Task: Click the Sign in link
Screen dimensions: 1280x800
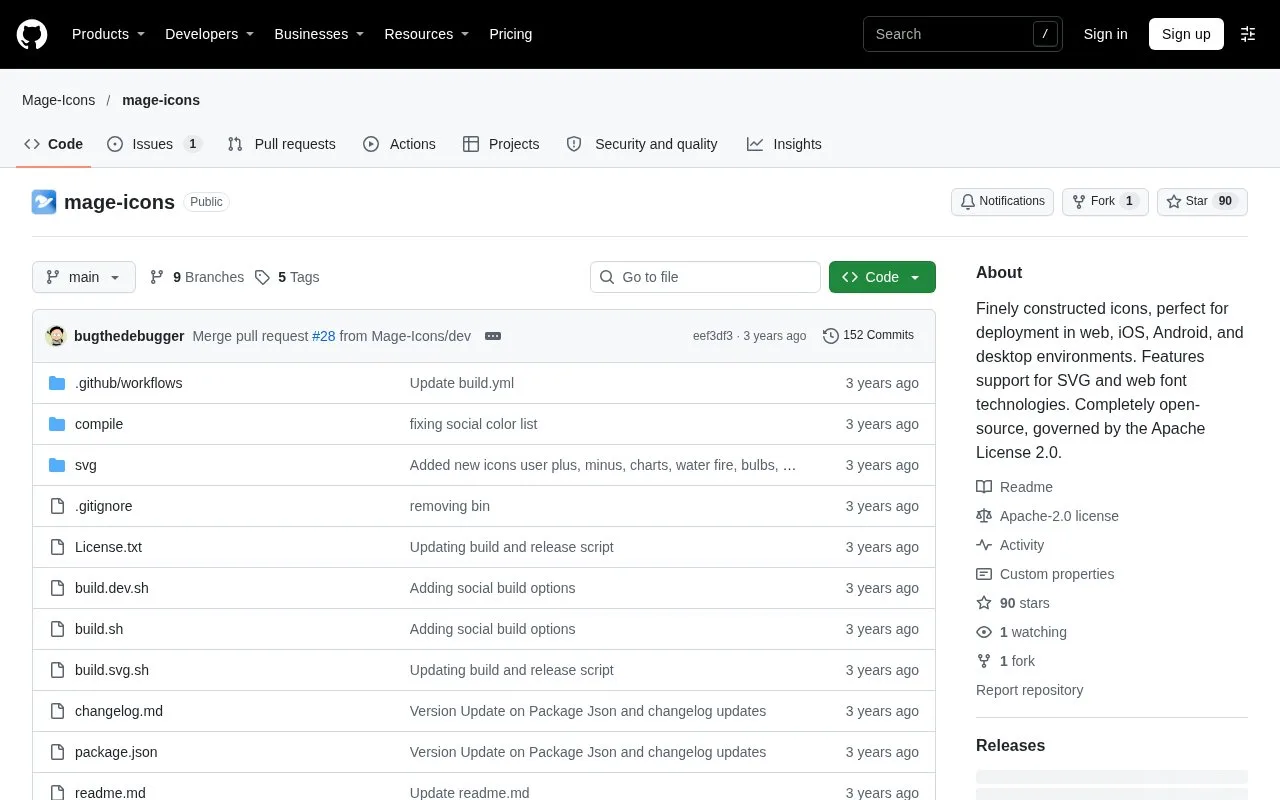Action: 1105,34
